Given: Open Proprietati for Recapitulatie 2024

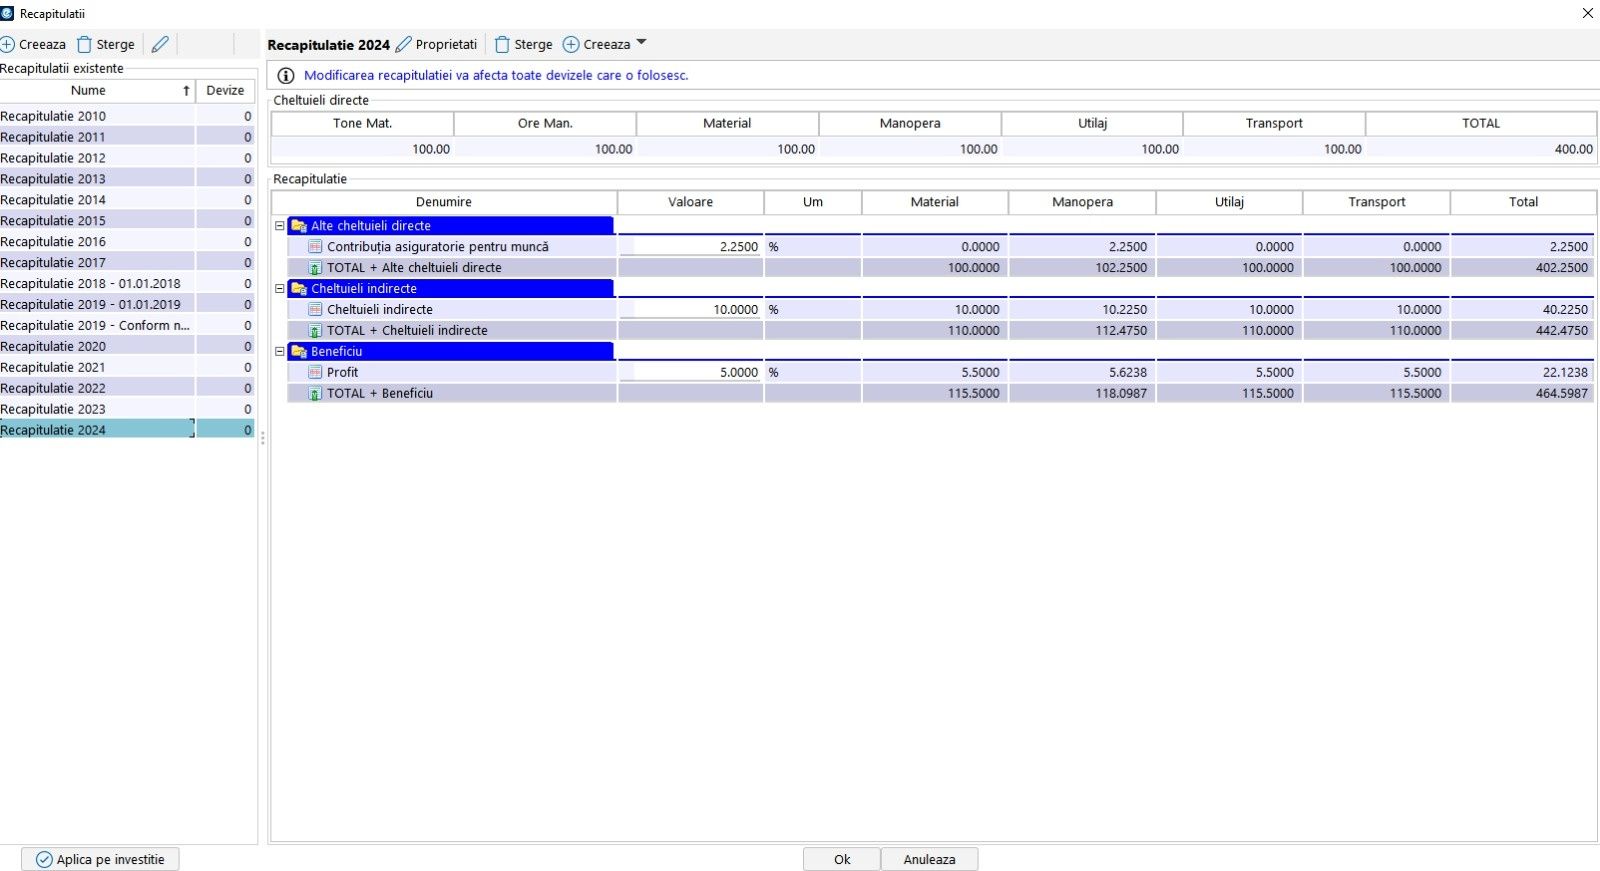Looking at the screenshot, I should (x=436, y=44).
